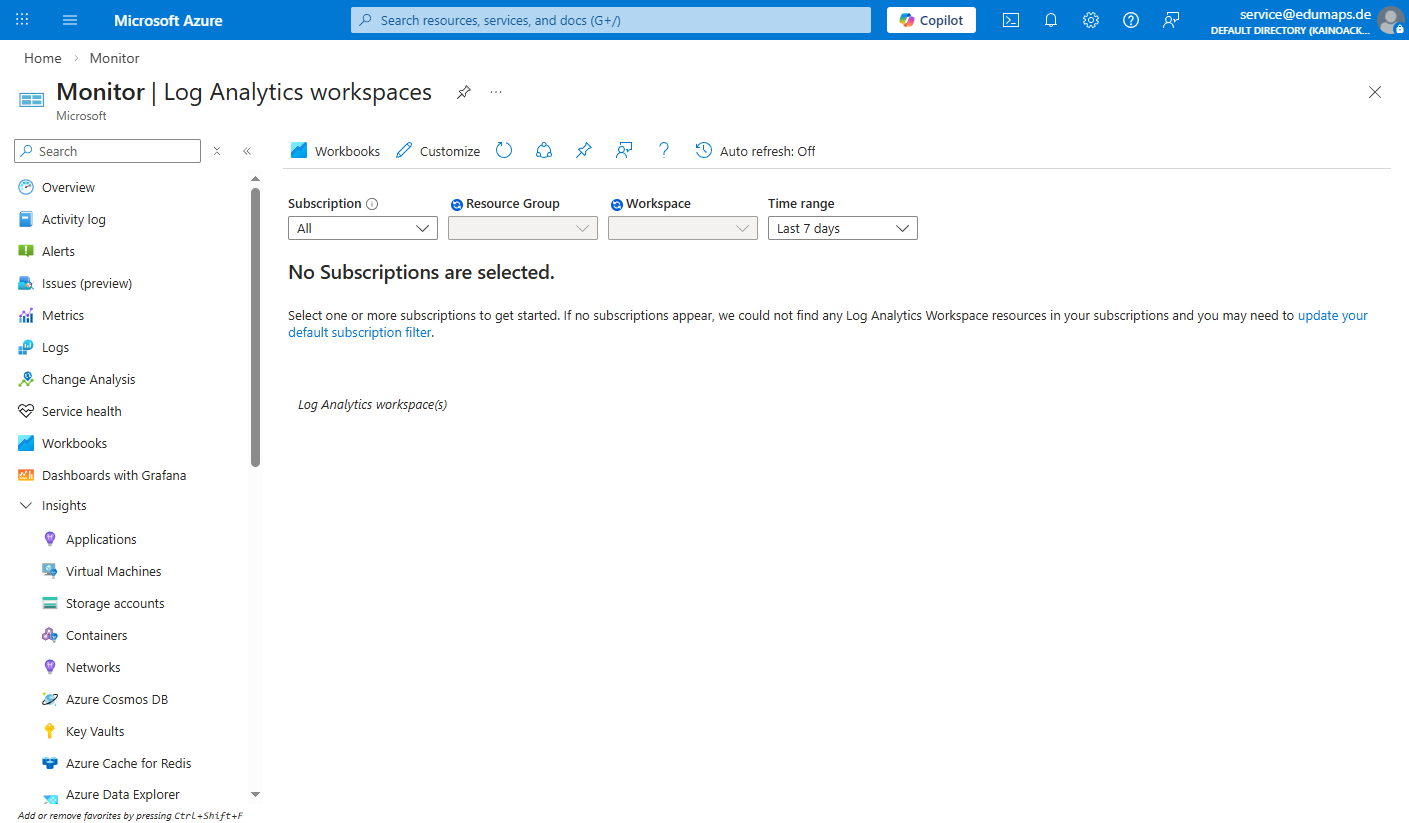Image resolution: width=1409 pixels, height=823 pixels.
Task: Open Containers insights item
Action: point(96,635)
